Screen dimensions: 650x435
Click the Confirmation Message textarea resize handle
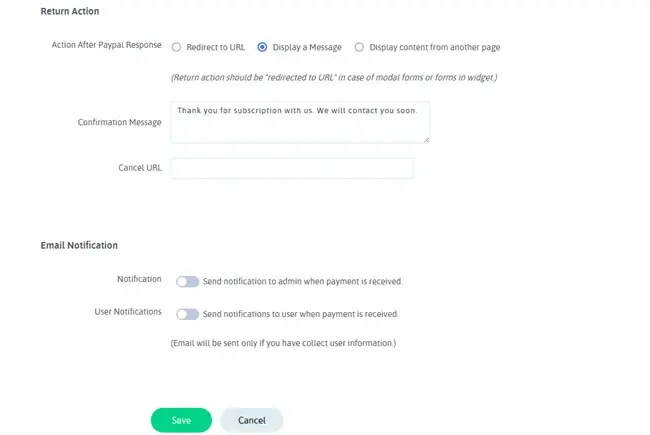point(427,139)
